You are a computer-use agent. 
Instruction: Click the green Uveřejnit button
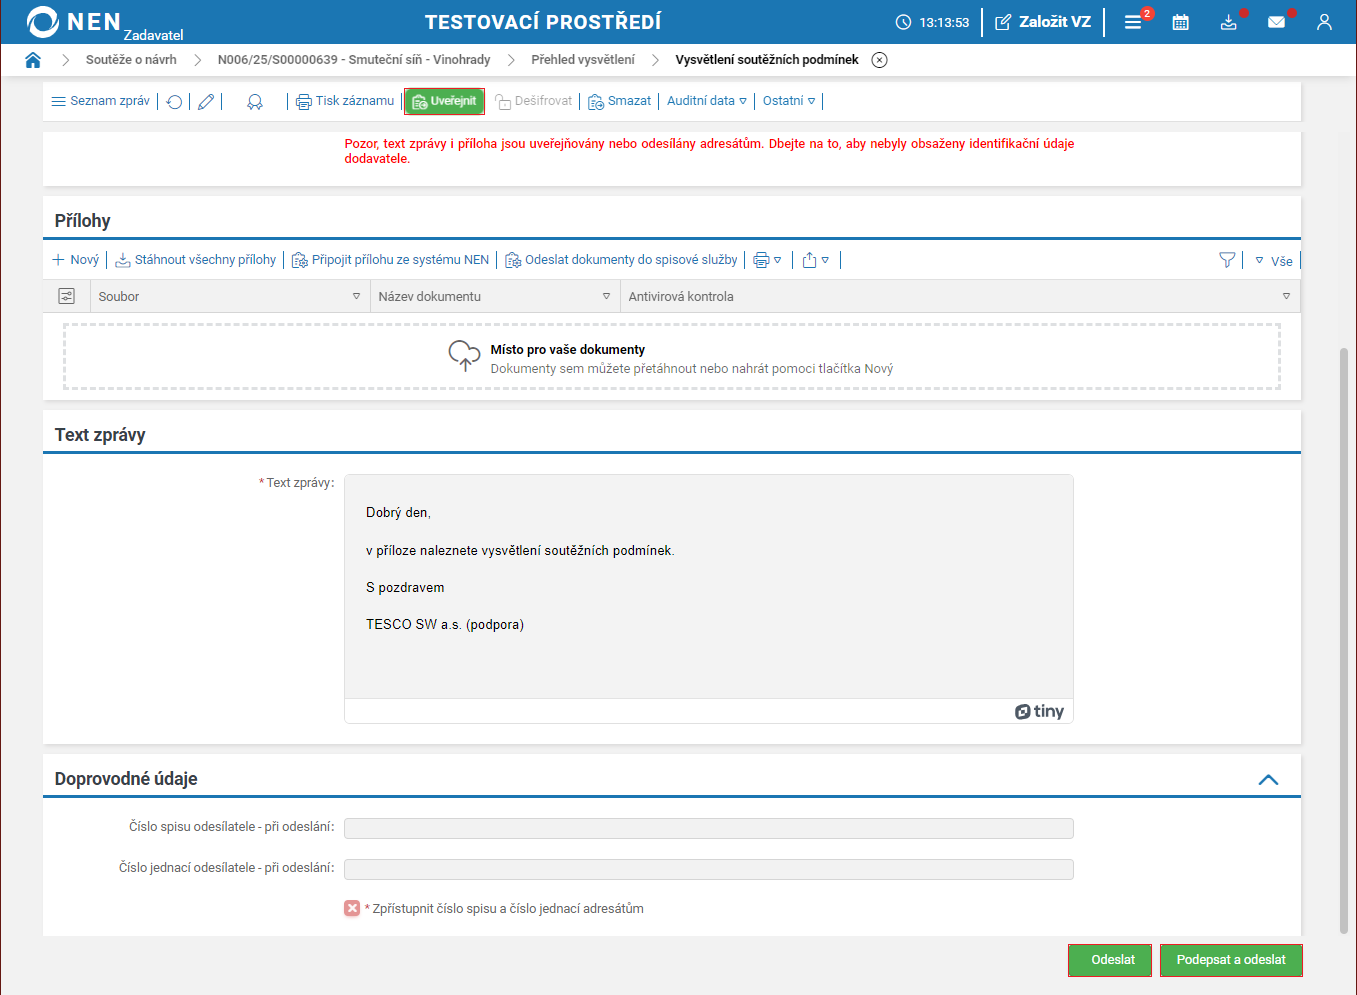tap(444, 101)
